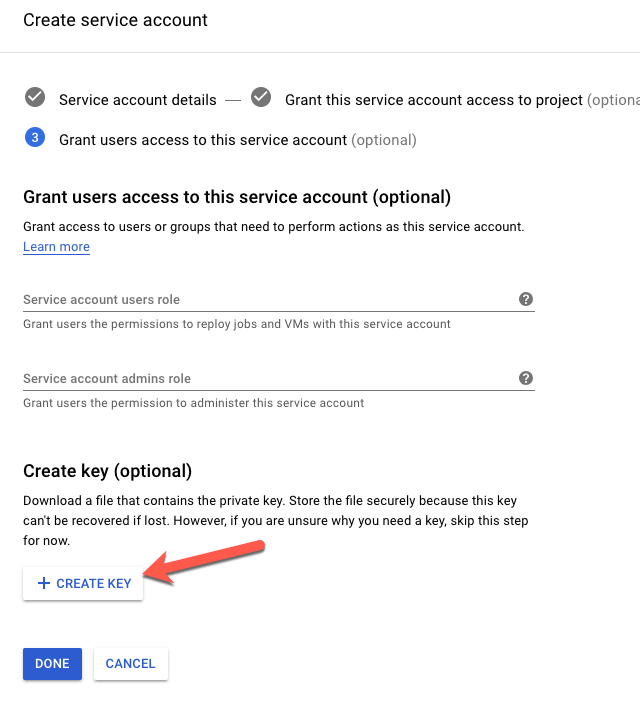Viewport: 640px width, 714px height.
Task: Click the Create key (optional) heading
Action: 107,471
